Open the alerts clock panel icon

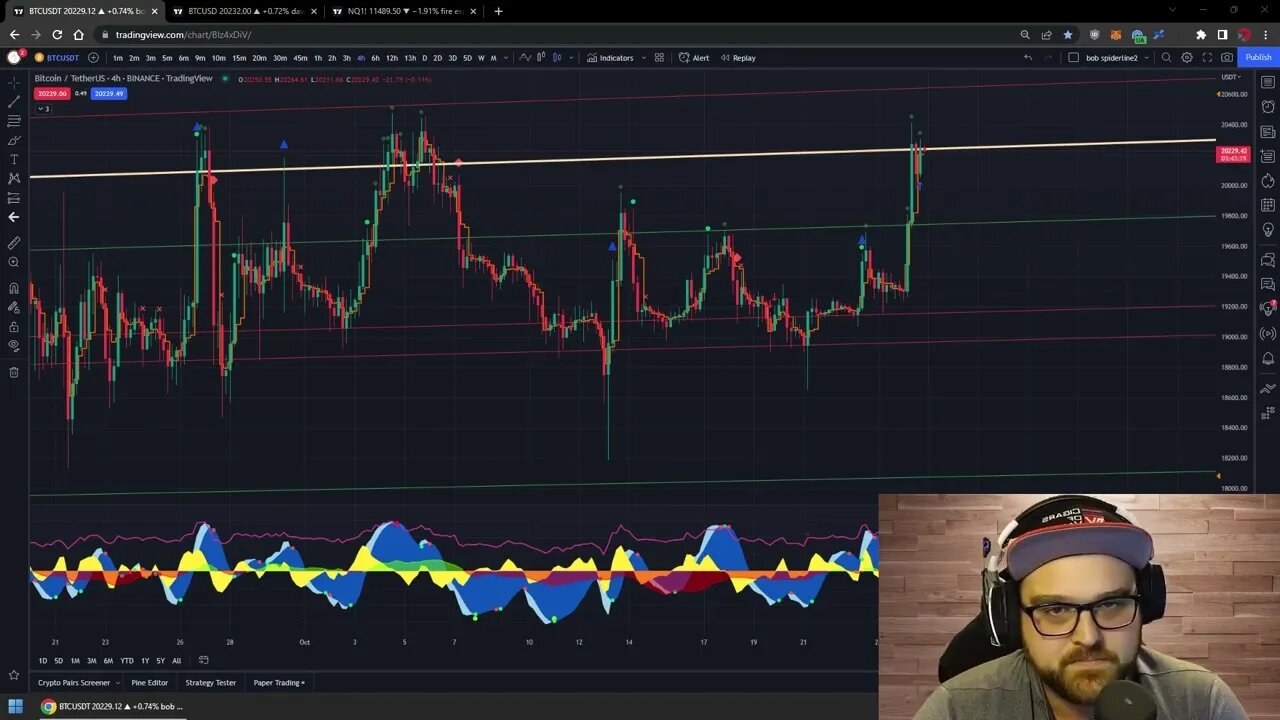pos(1268,107)
